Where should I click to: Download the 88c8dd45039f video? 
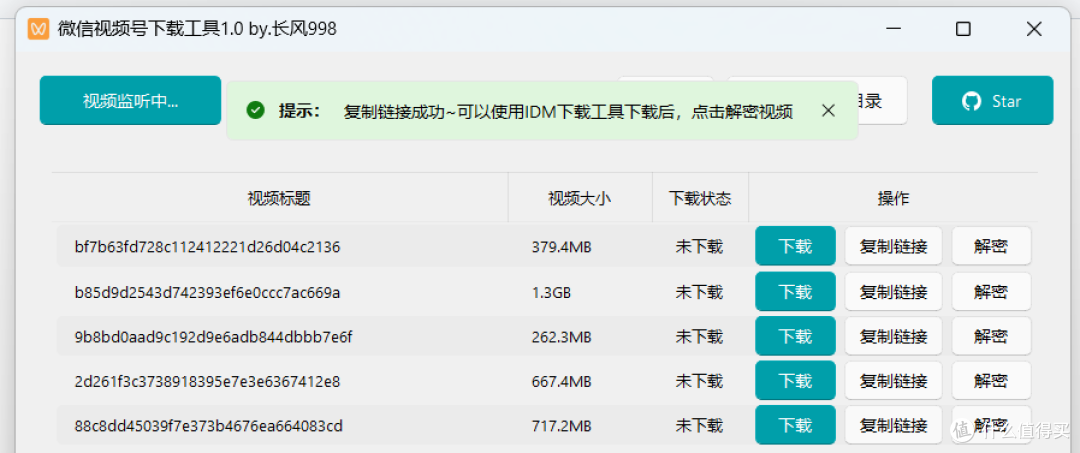coord(796,425)
